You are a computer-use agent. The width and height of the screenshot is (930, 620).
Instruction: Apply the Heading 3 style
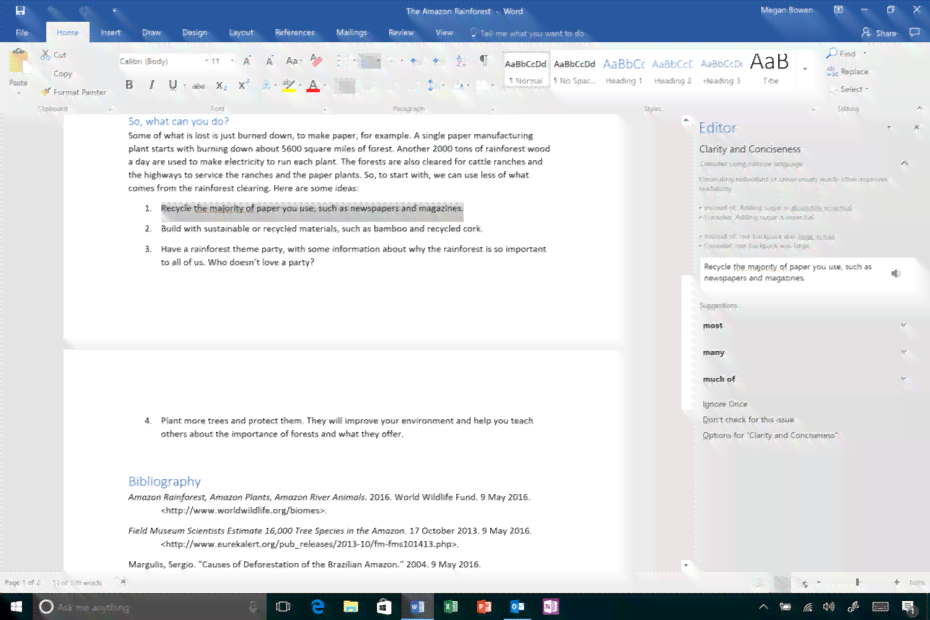click(721, 71)
